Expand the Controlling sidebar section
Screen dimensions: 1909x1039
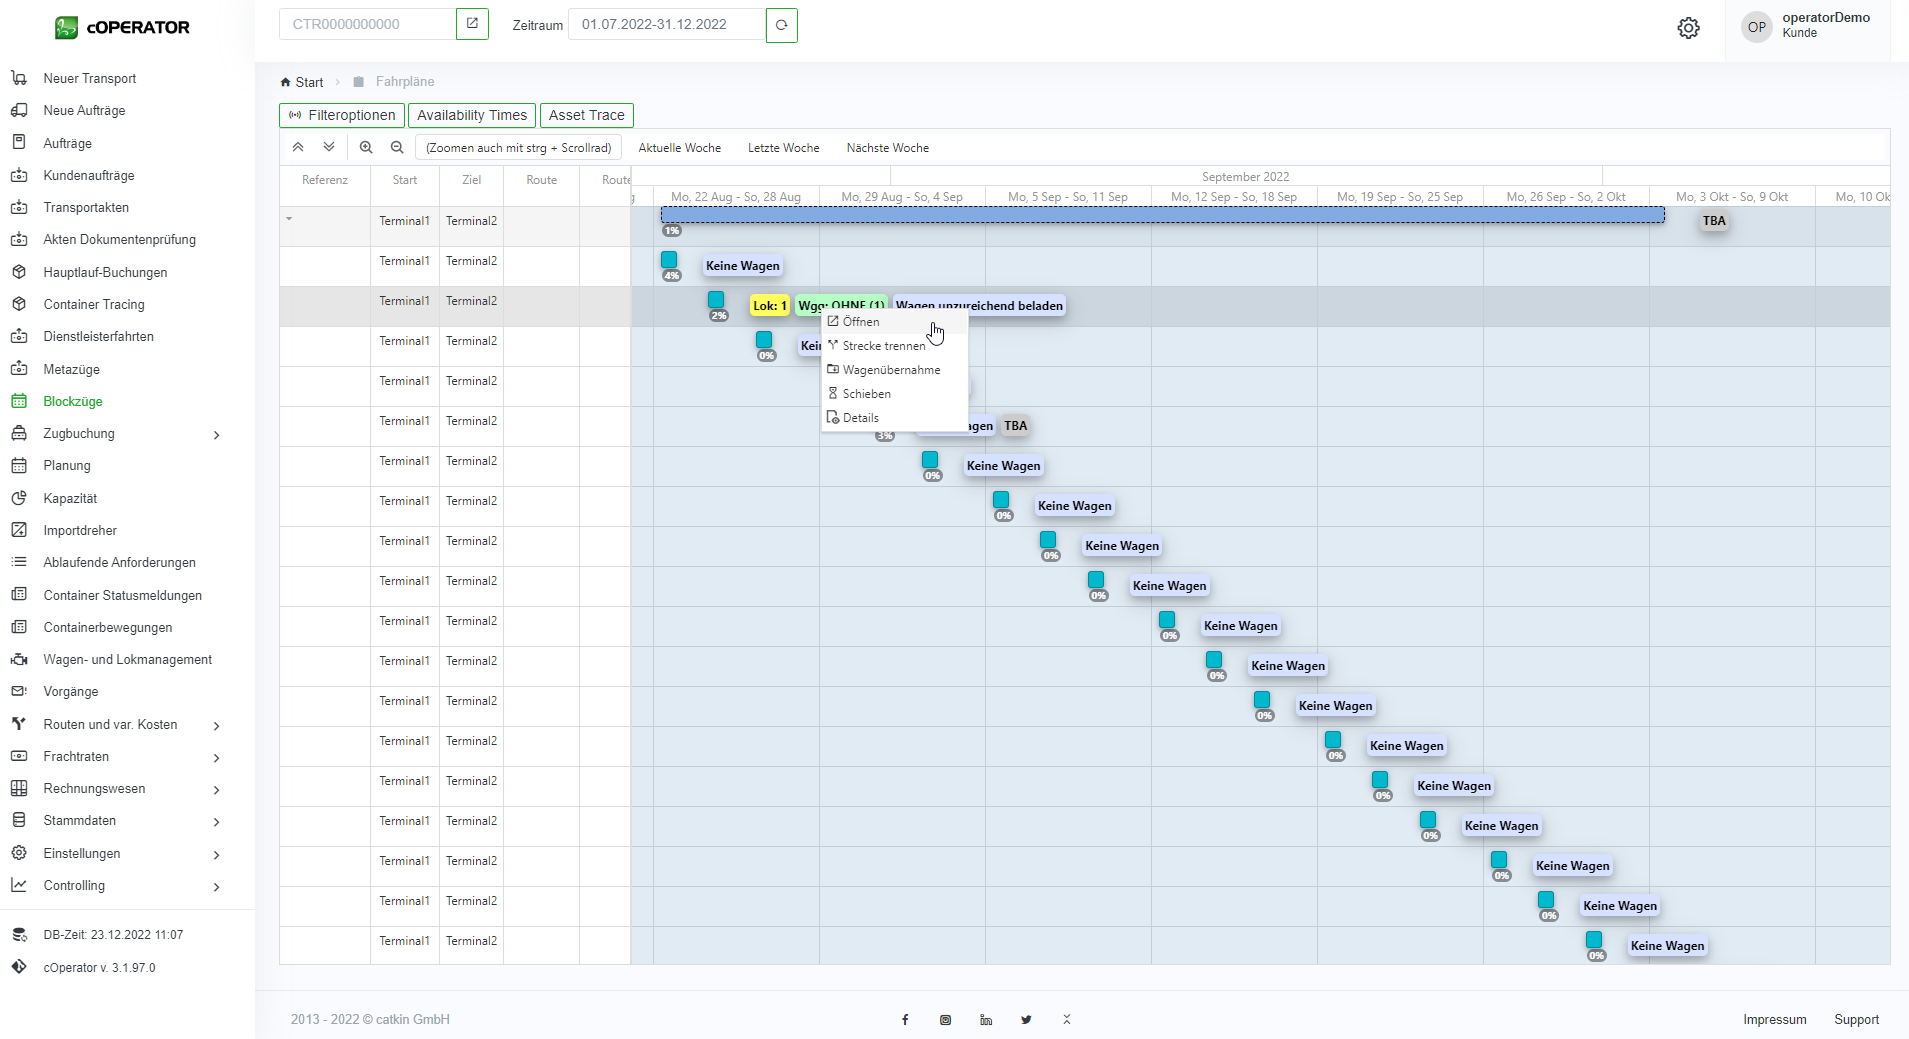216,886
